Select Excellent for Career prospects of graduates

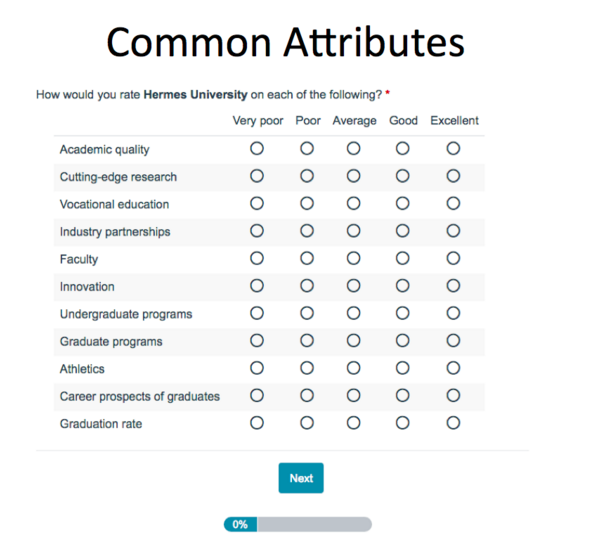click(x=453, y=396)
